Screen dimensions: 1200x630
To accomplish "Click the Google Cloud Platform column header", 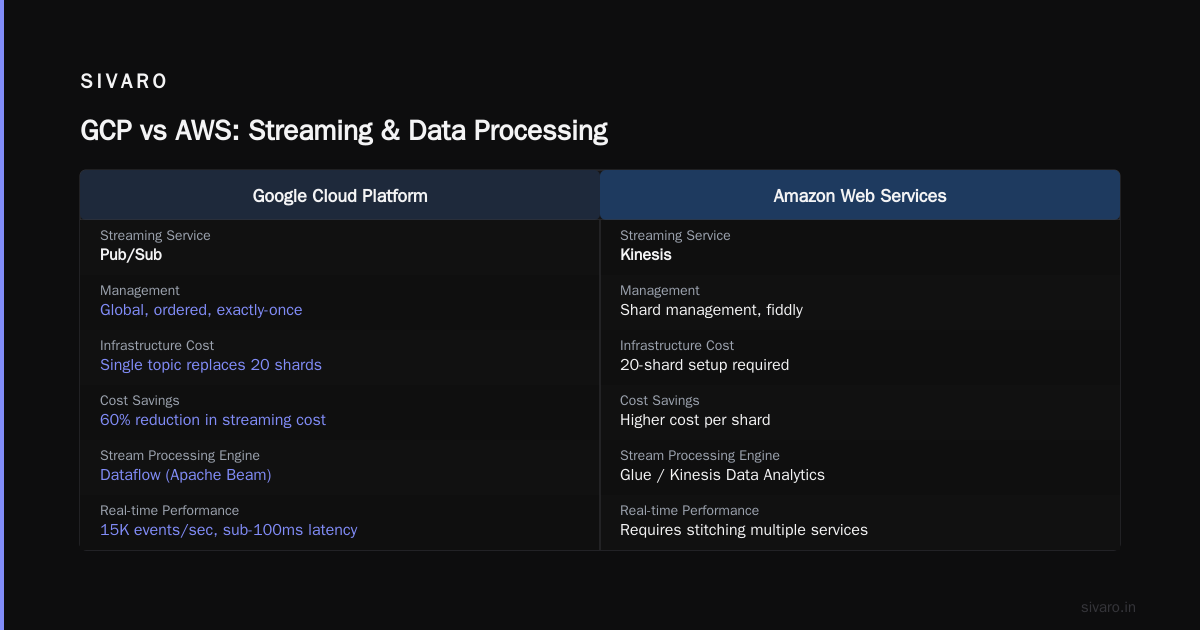I will tap(340, 196).
